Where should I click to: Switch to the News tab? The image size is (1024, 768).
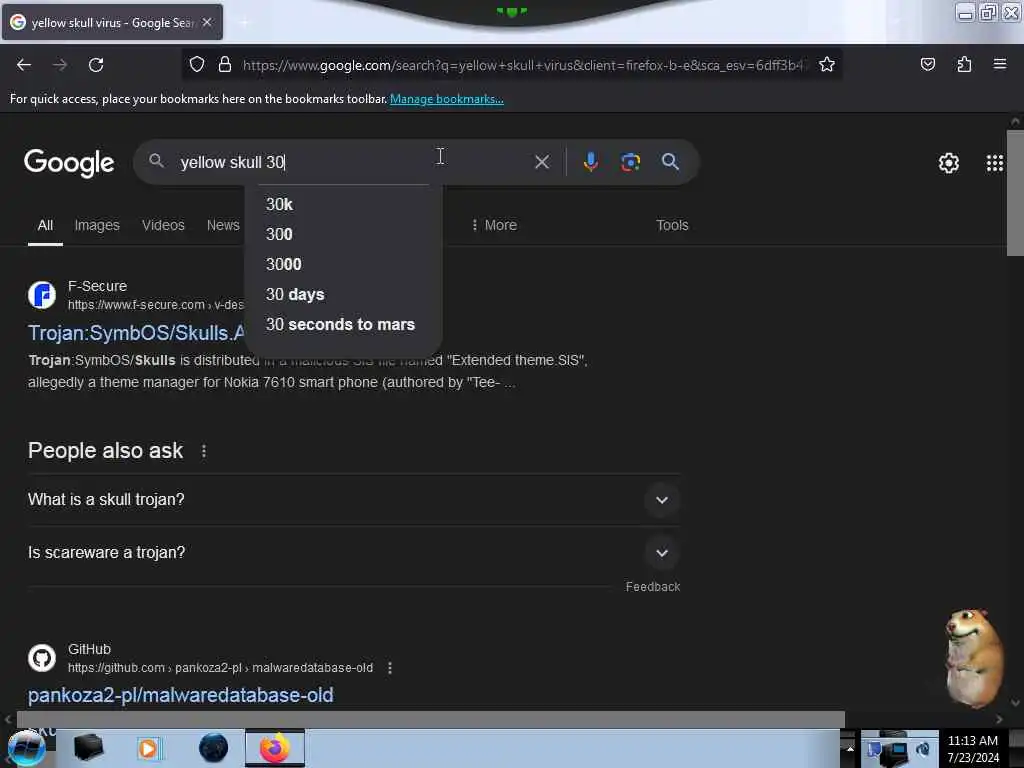click(223, 225)
